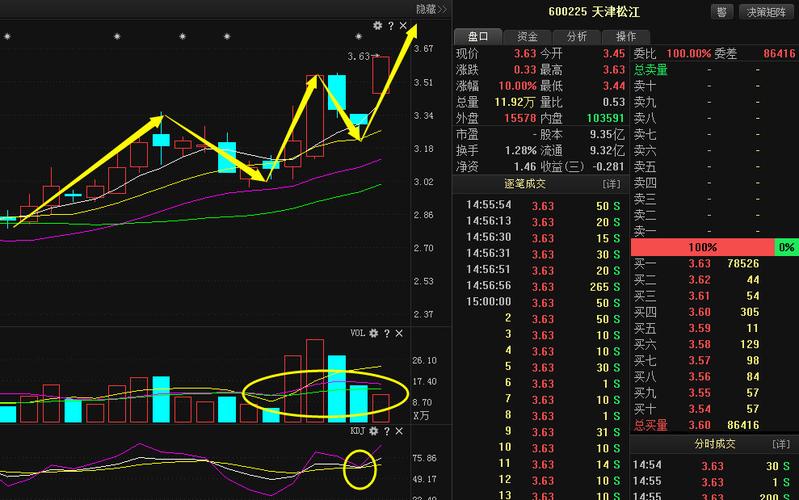Image resolution: width=799 pixels, height=500 pixels.
Task: Close the main candlestick chart panel
Action: click(403, 25)
